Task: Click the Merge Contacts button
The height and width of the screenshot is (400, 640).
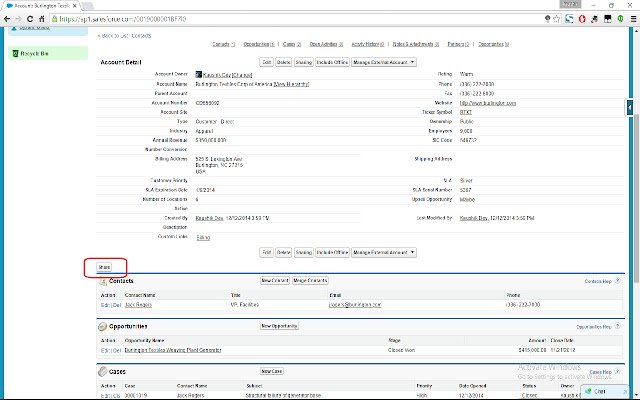Action: click(310, 280)
